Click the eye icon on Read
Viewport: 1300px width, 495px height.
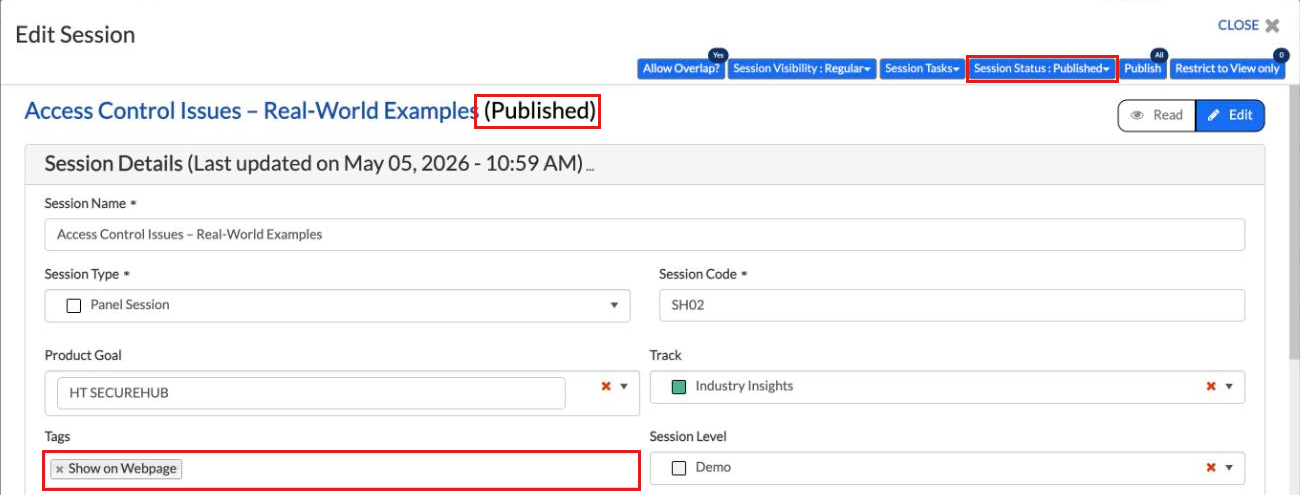[x=1137, y=115]
